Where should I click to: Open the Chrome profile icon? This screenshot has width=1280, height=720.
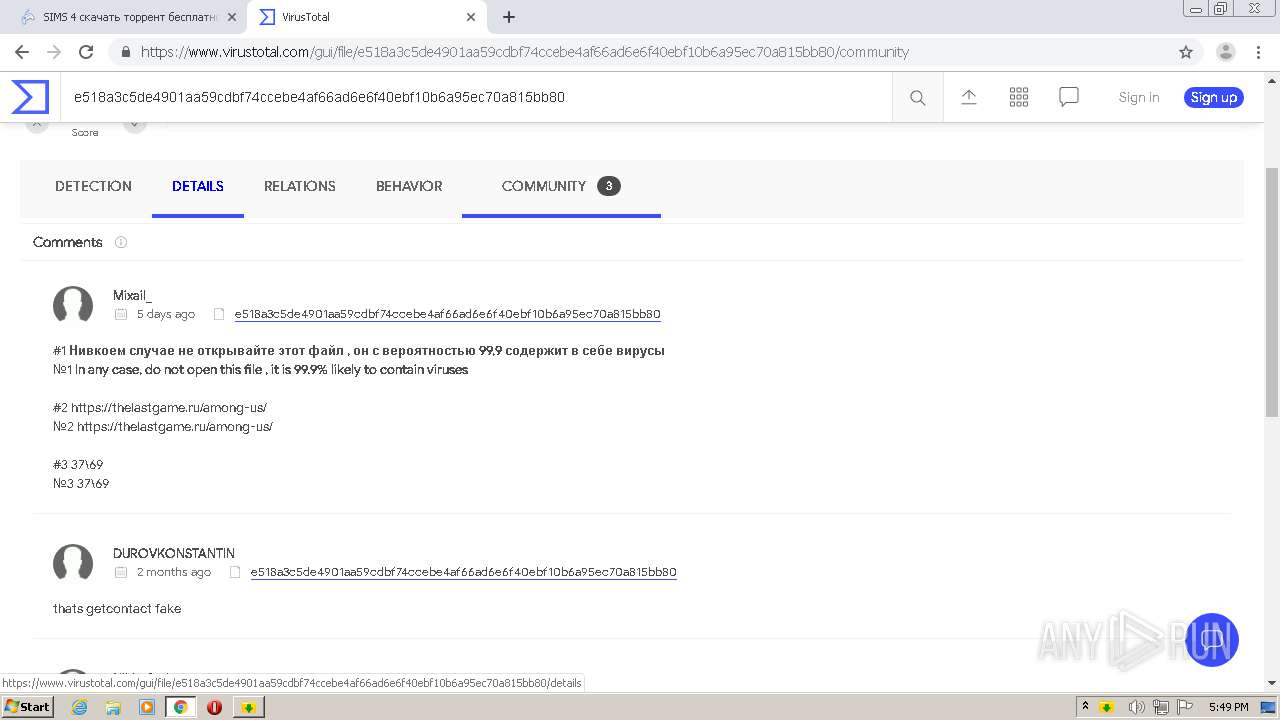pyautogui.click(x=1225, y=52)
